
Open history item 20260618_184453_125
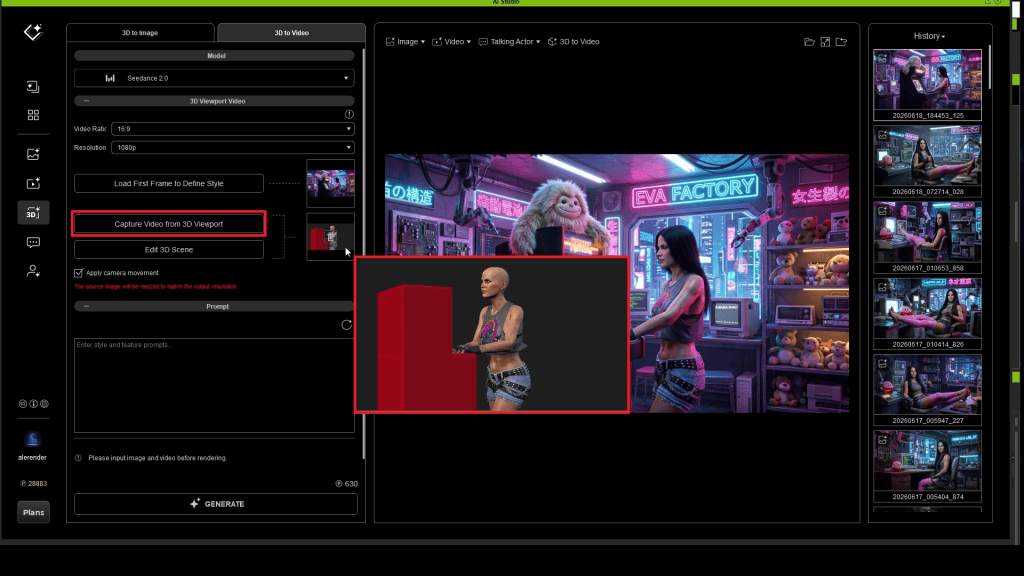927,85
